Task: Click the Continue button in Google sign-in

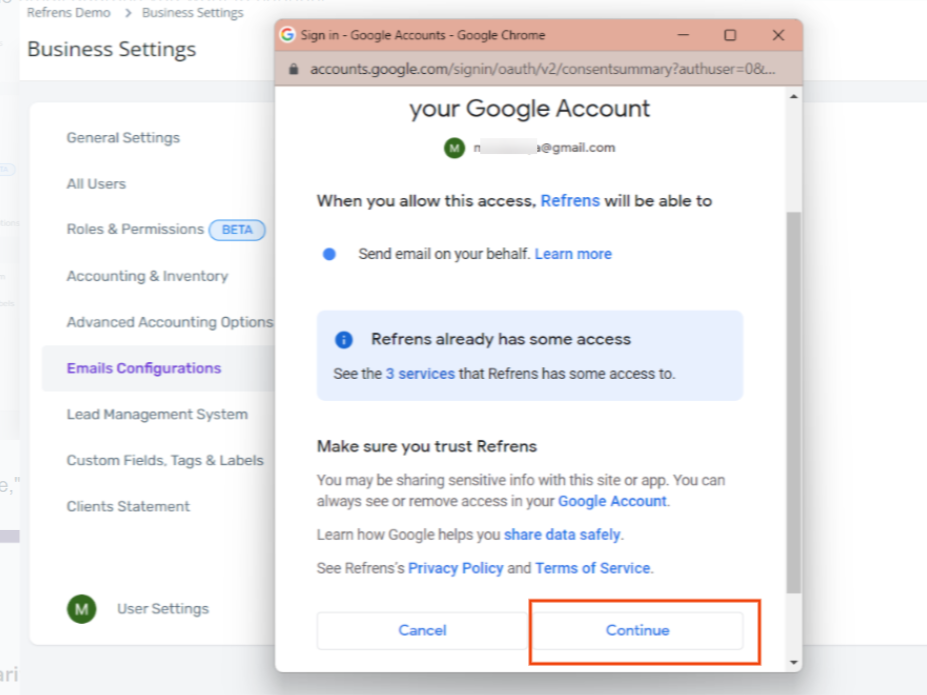Action: pyautogui.click(x=637, y=631)
